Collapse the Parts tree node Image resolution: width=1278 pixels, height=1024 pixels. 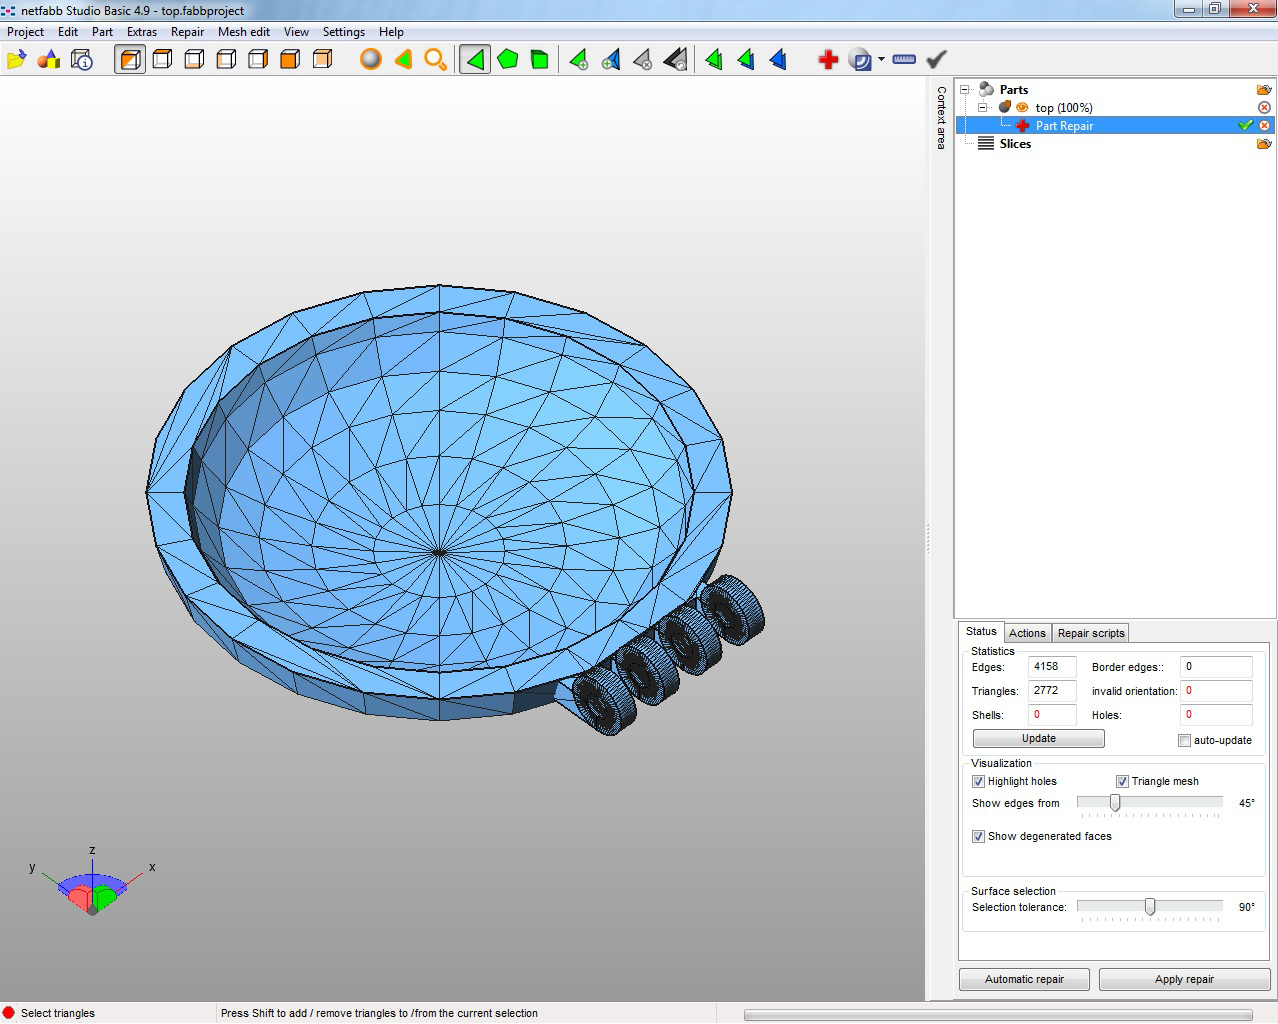click(965, 90)
